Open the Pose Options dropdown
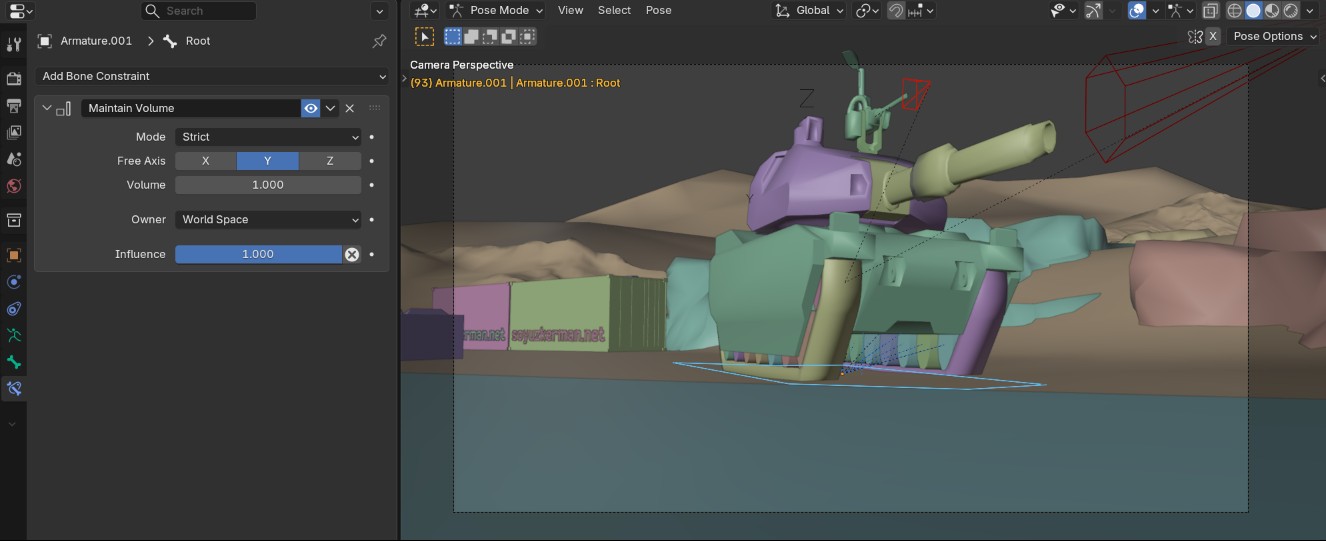 tap(1275, 36)
